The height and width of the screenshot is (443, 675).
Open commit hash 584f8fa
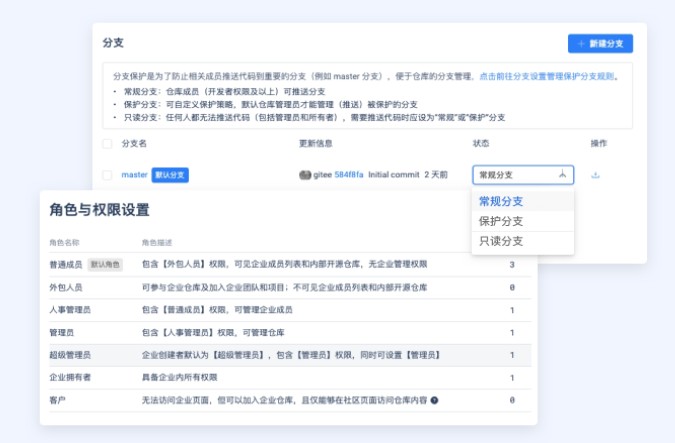click(x=349, y=175)
